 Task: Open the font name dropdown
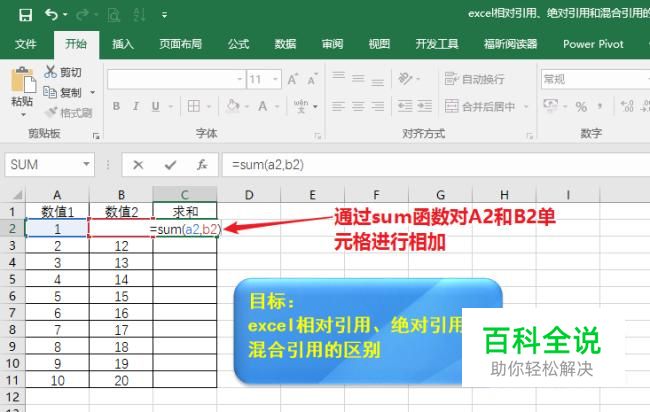point(240,79)
